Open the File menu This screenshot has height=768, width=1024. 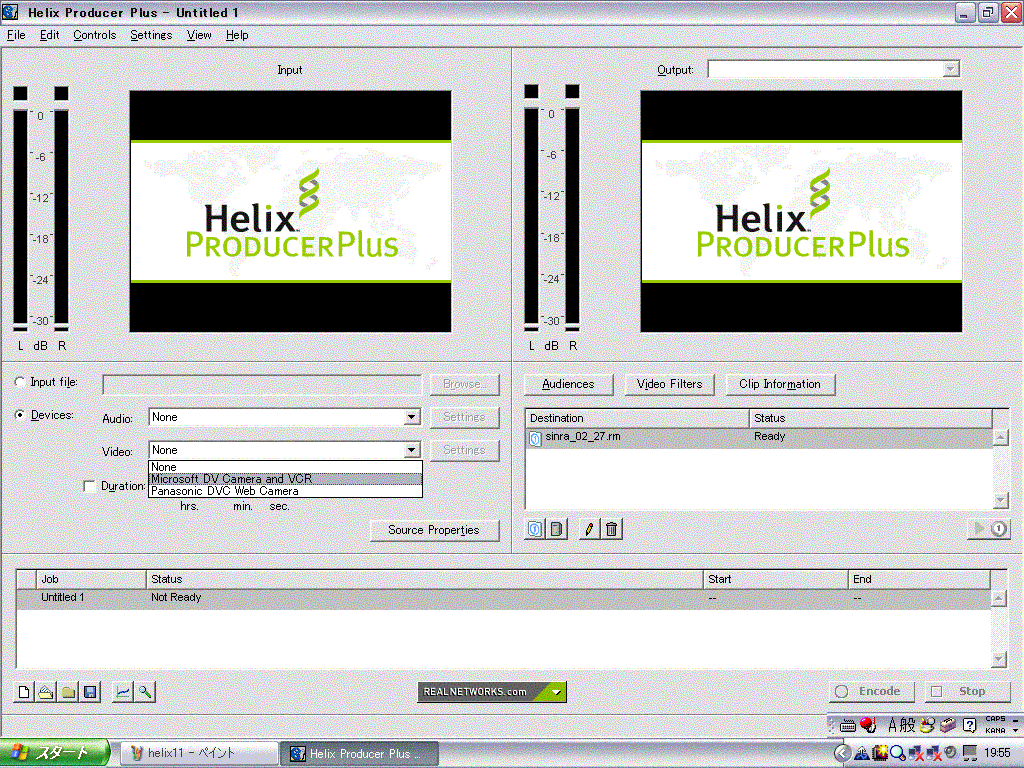tap(16, 35)
